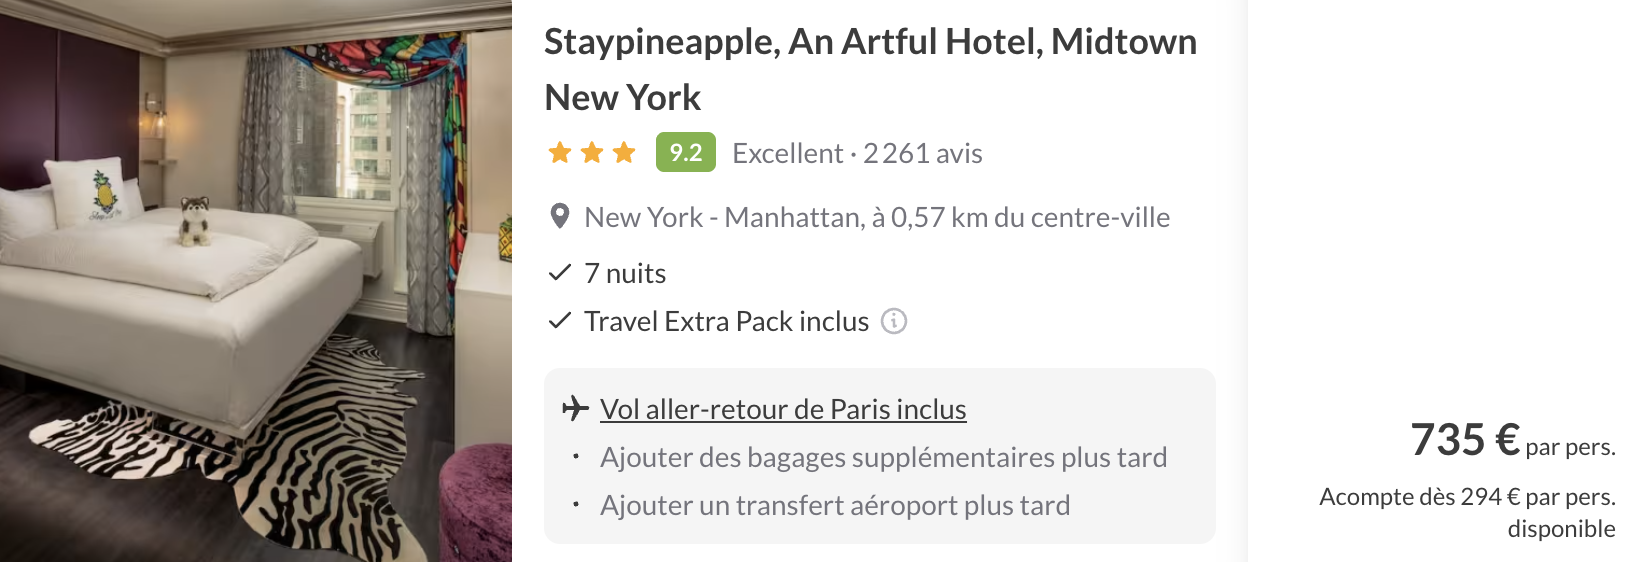The height and width of the screenshot is (562, 1634).
Task: Click the info icon beside Travel Extra Pack
Action: click(893, 321)
